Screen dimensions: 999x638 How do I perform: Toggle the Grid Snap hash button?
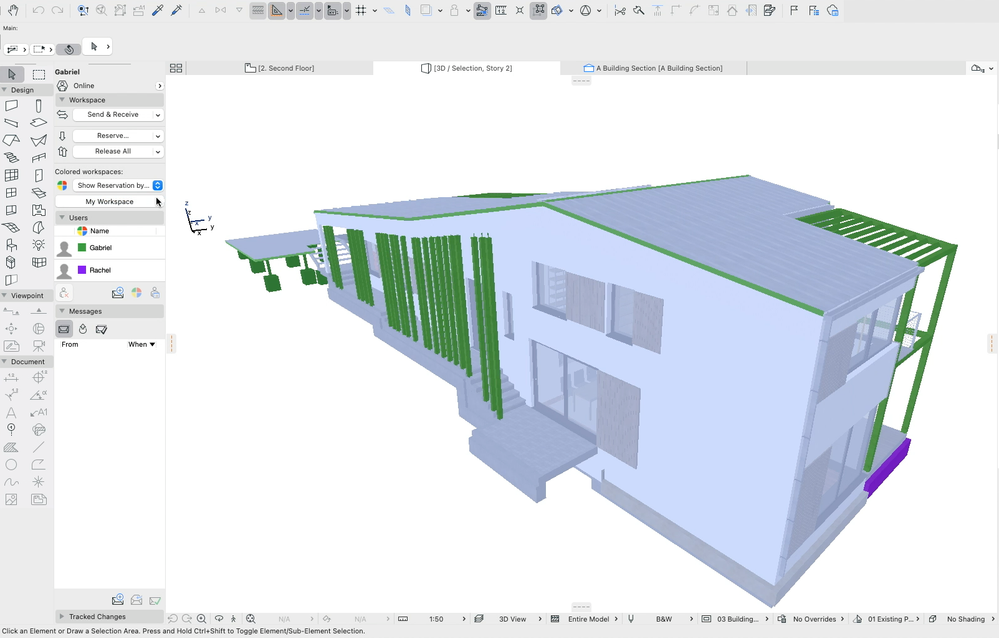click(361, 10)
